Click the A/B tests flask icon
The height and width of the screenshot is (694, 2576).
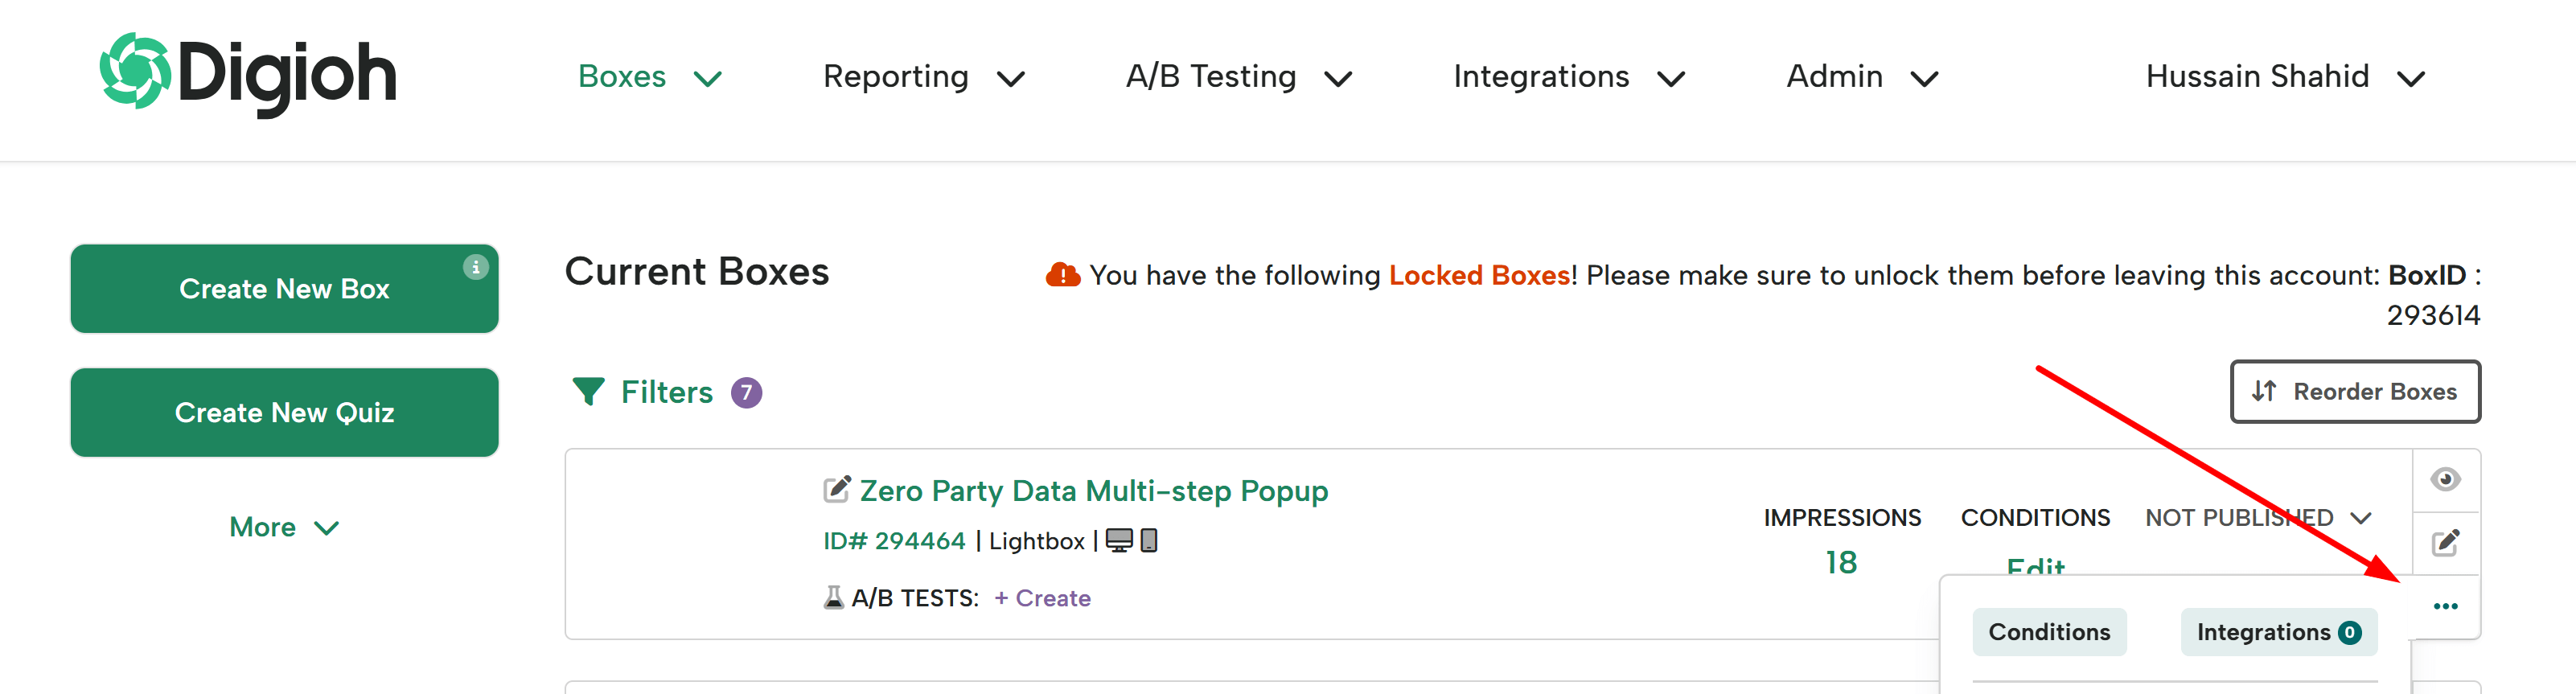click(833, 597)
